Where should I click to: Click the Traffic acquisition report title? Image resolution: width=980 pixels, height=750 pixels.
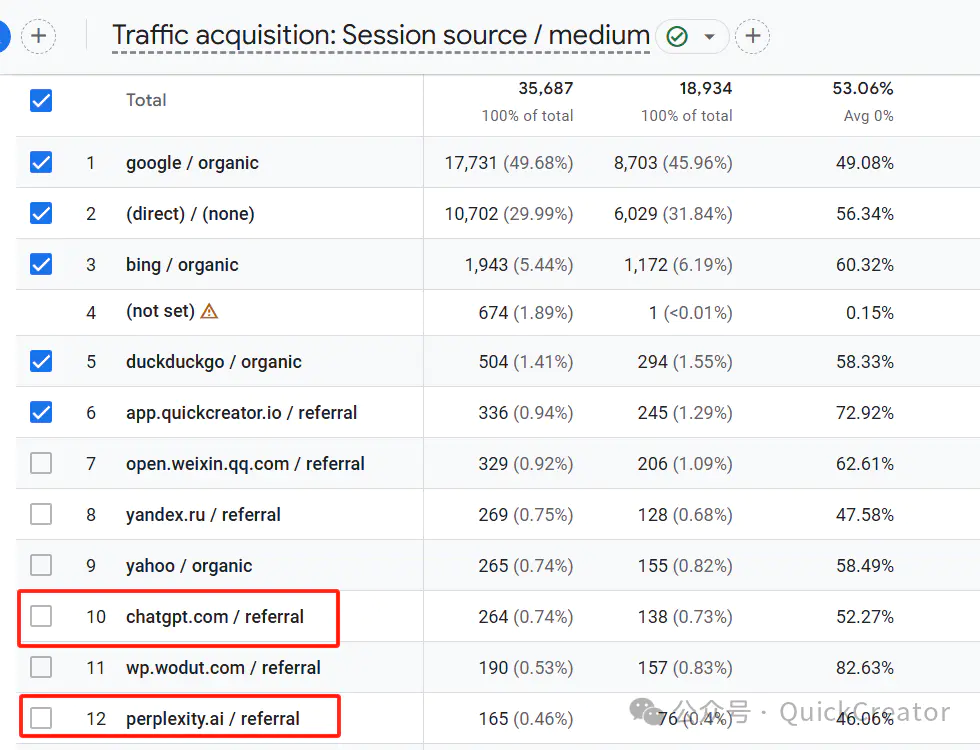(x=380, y=36)
